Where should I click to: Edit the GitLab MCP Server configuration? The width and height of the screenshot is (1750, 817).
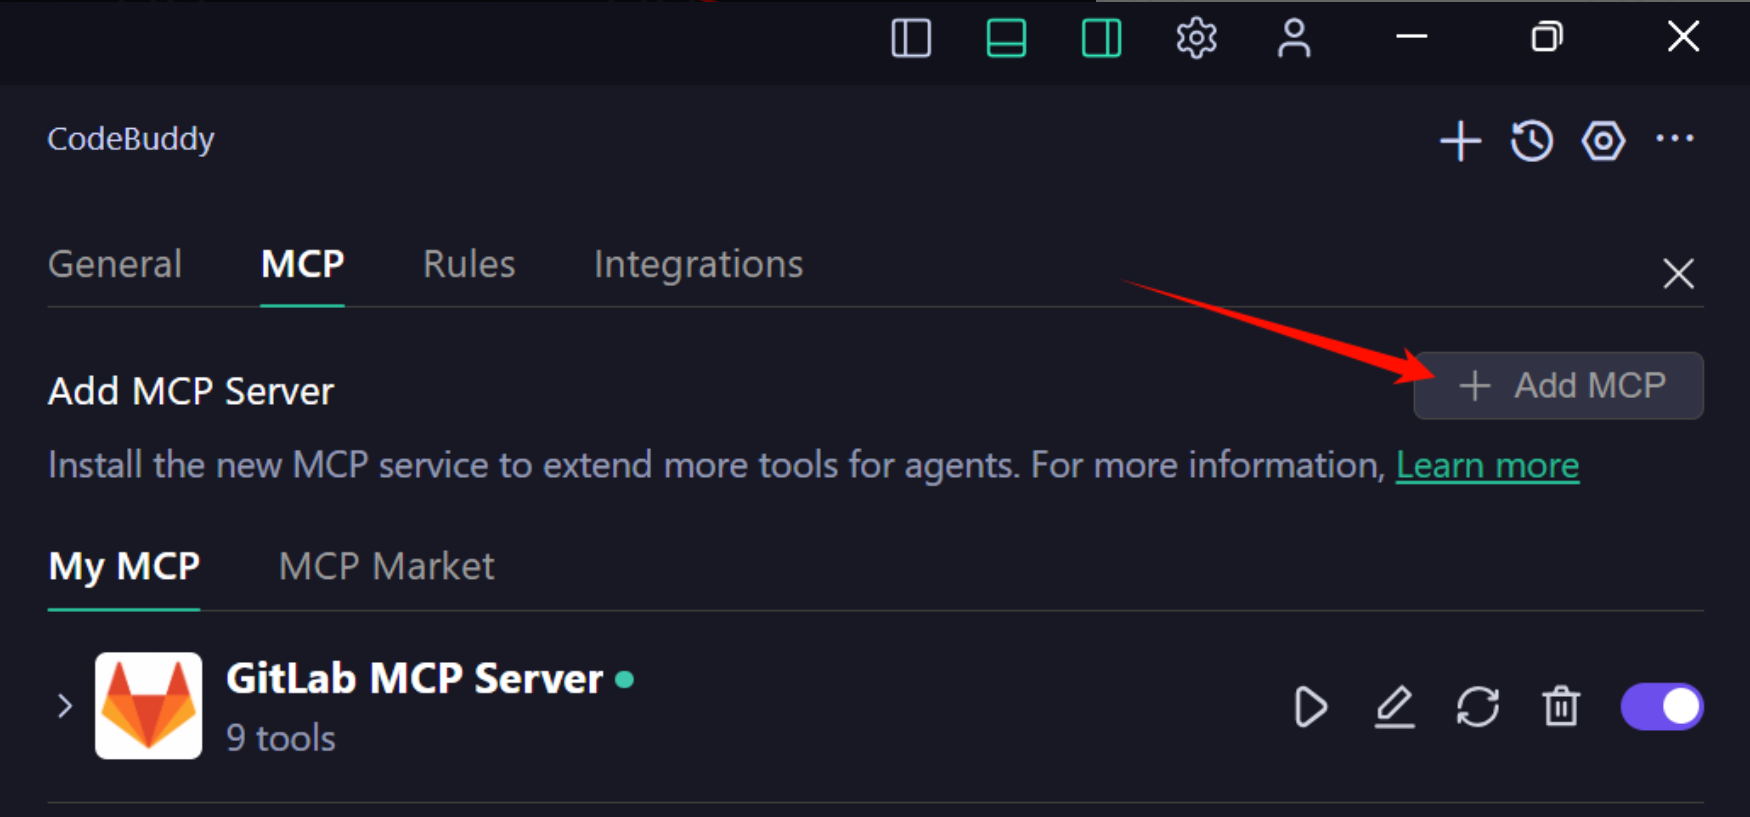click(1394, 707)
